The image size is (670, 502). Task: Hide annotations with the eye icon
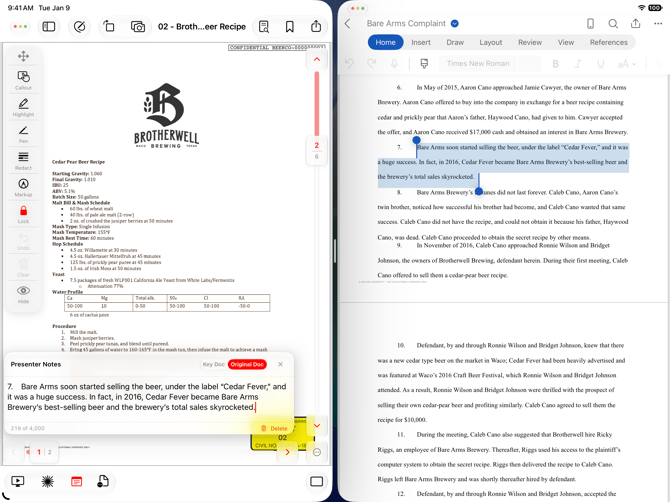pos(24,294)
